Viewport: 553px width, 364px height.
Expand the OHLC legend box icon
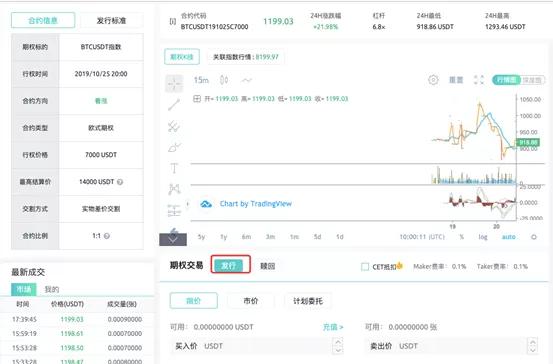[197, 99]
